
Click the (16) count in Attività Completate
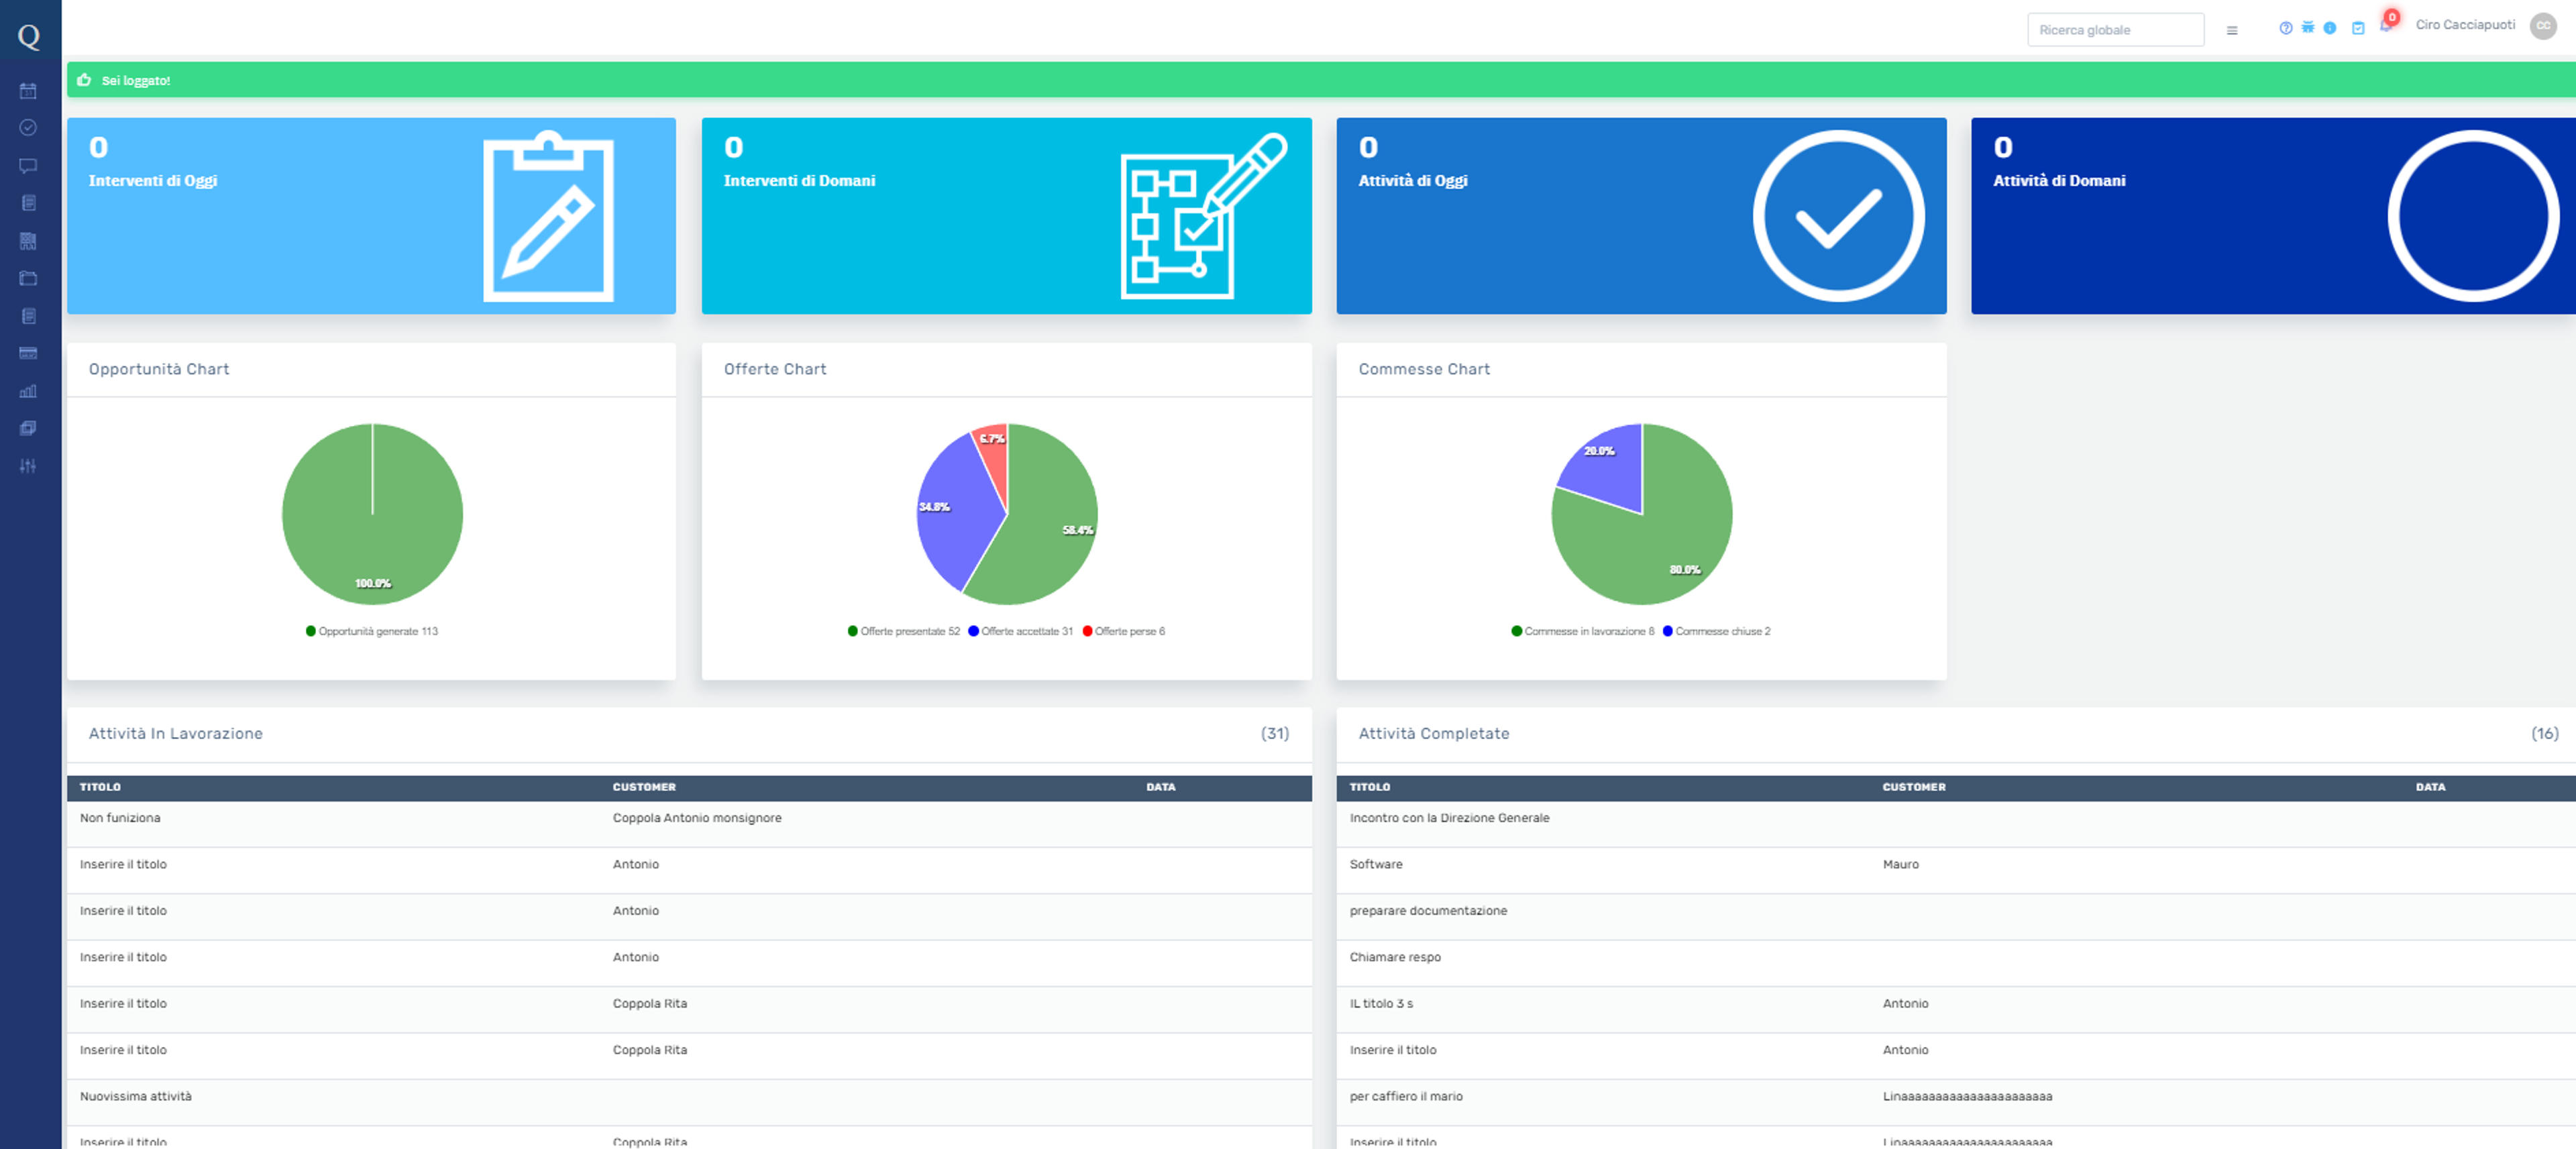pyautogui.click(x=2545, y=733)
